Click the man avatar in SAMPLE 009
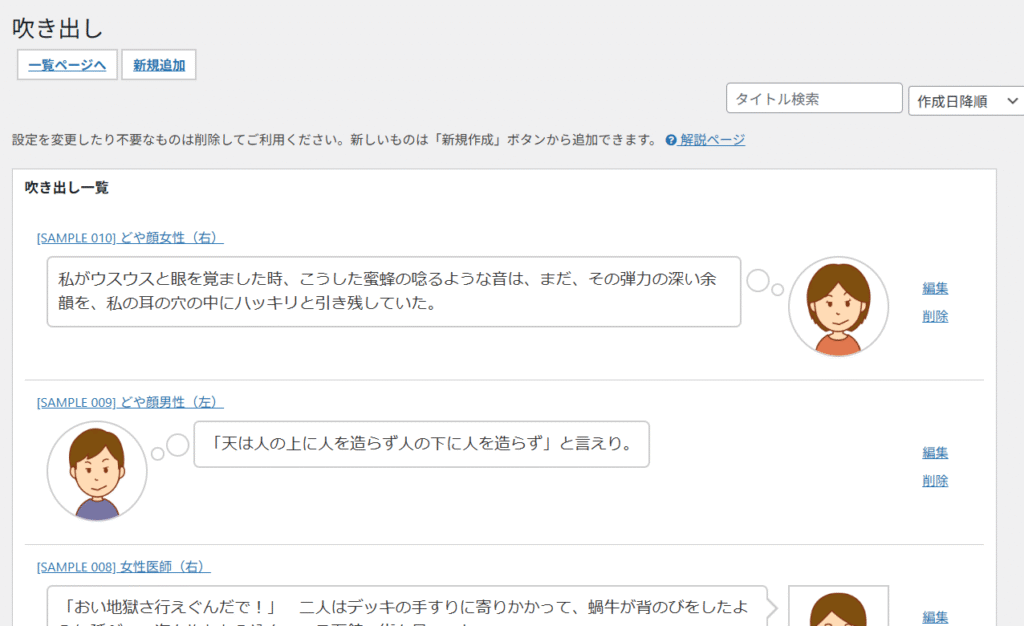 pos(97,471)
